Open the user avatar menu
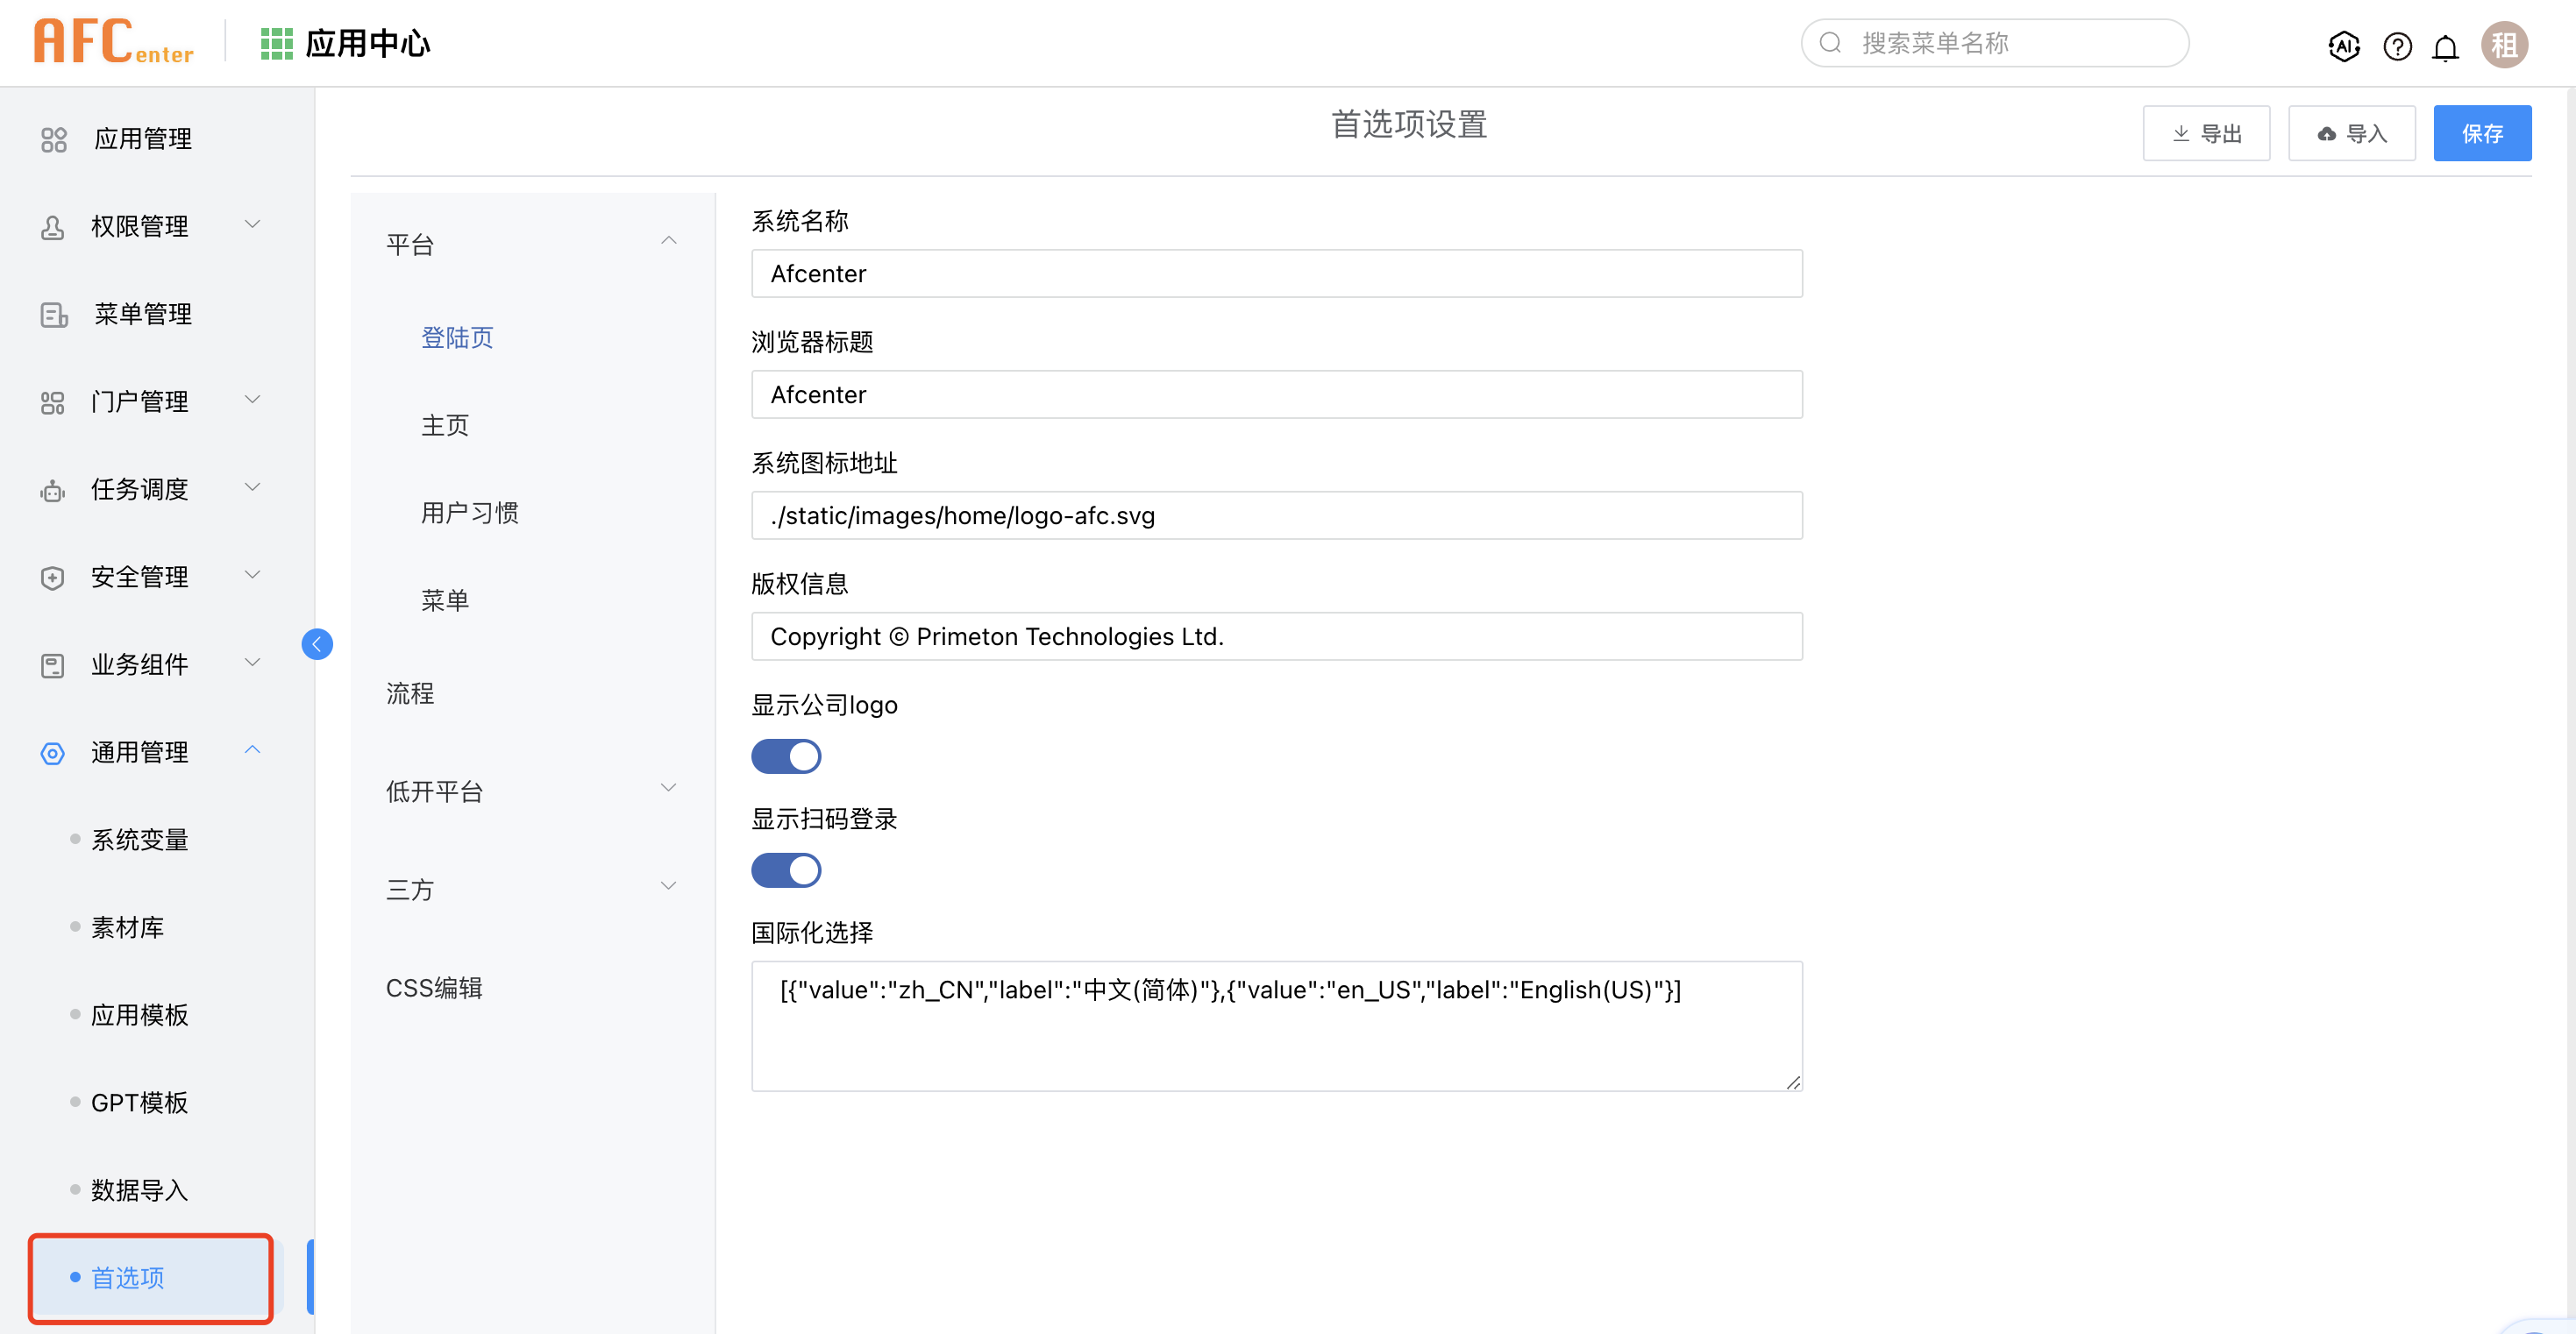 [x=2503, y=45]
